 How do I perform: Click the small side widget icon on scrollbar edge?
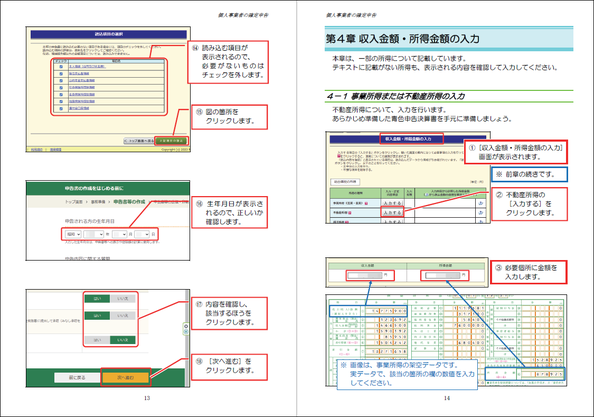pyautogui.click(x=186, y=329)
